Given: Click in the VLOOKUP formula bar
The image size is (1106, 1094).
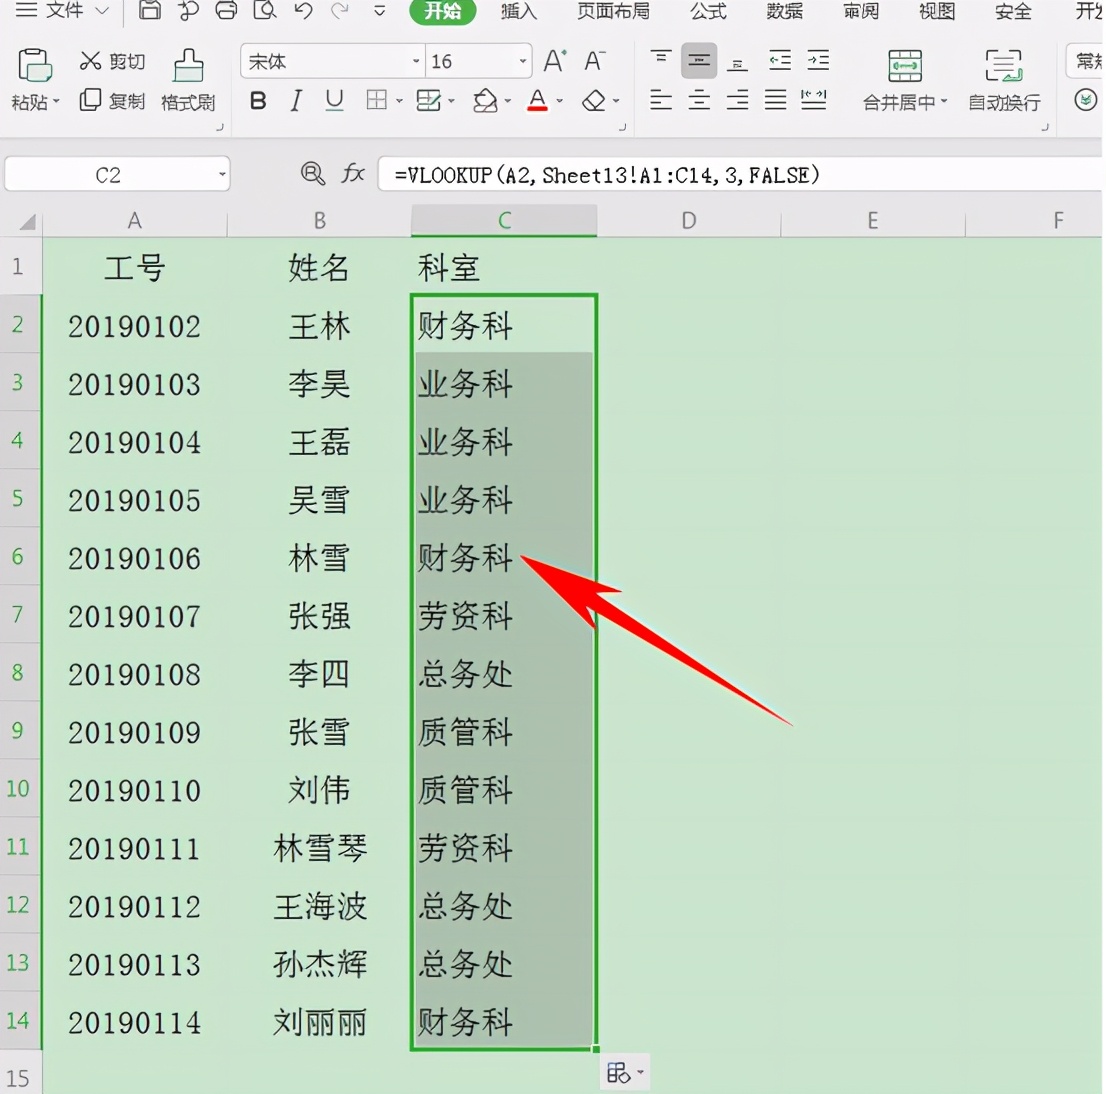Looking at the screenshot, I should [x=741, y=174].
